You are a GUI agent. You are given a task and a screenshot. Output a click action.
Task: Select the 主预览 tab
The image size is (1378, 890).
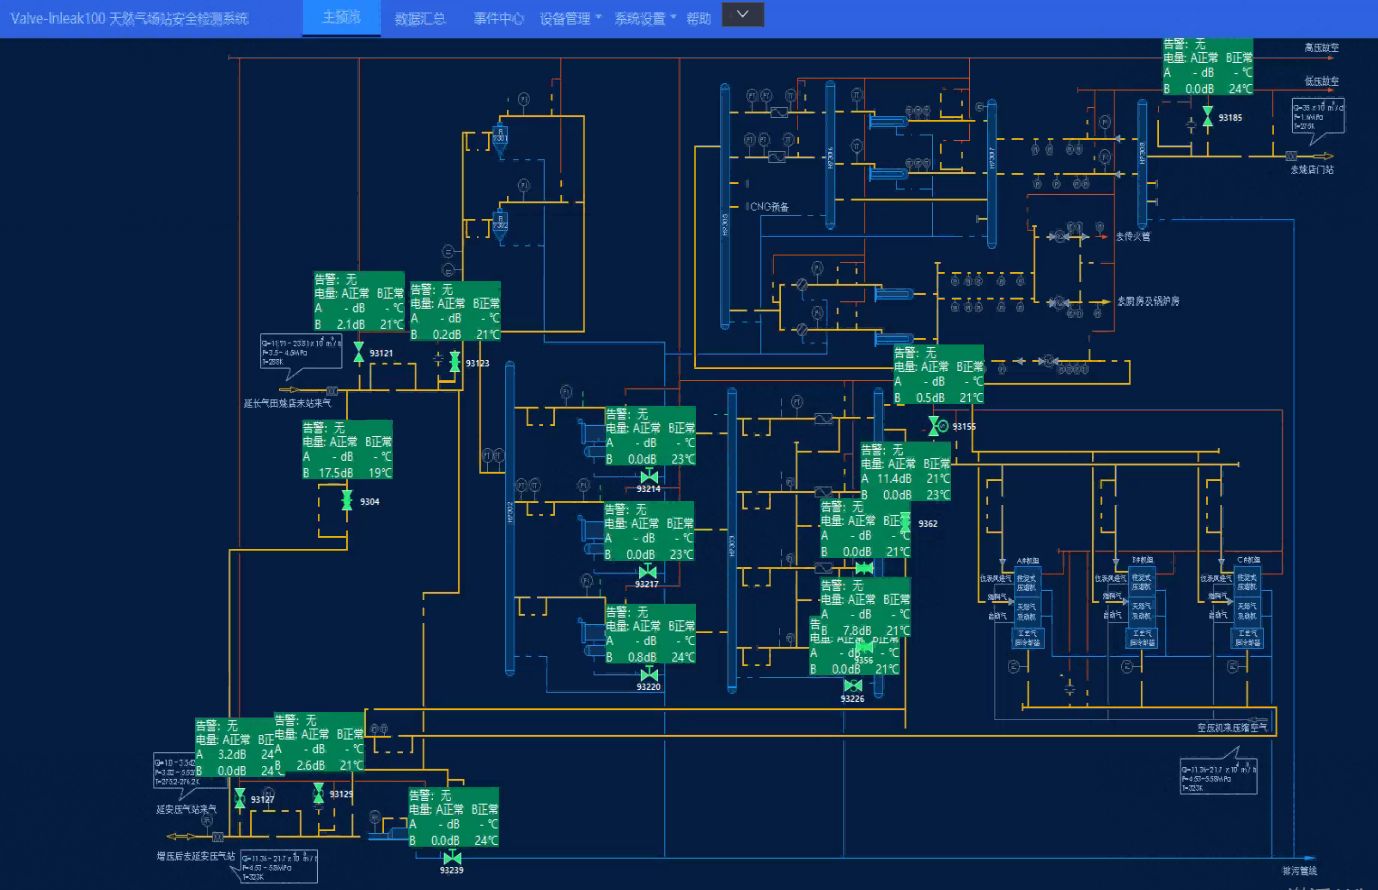[341, 18]
